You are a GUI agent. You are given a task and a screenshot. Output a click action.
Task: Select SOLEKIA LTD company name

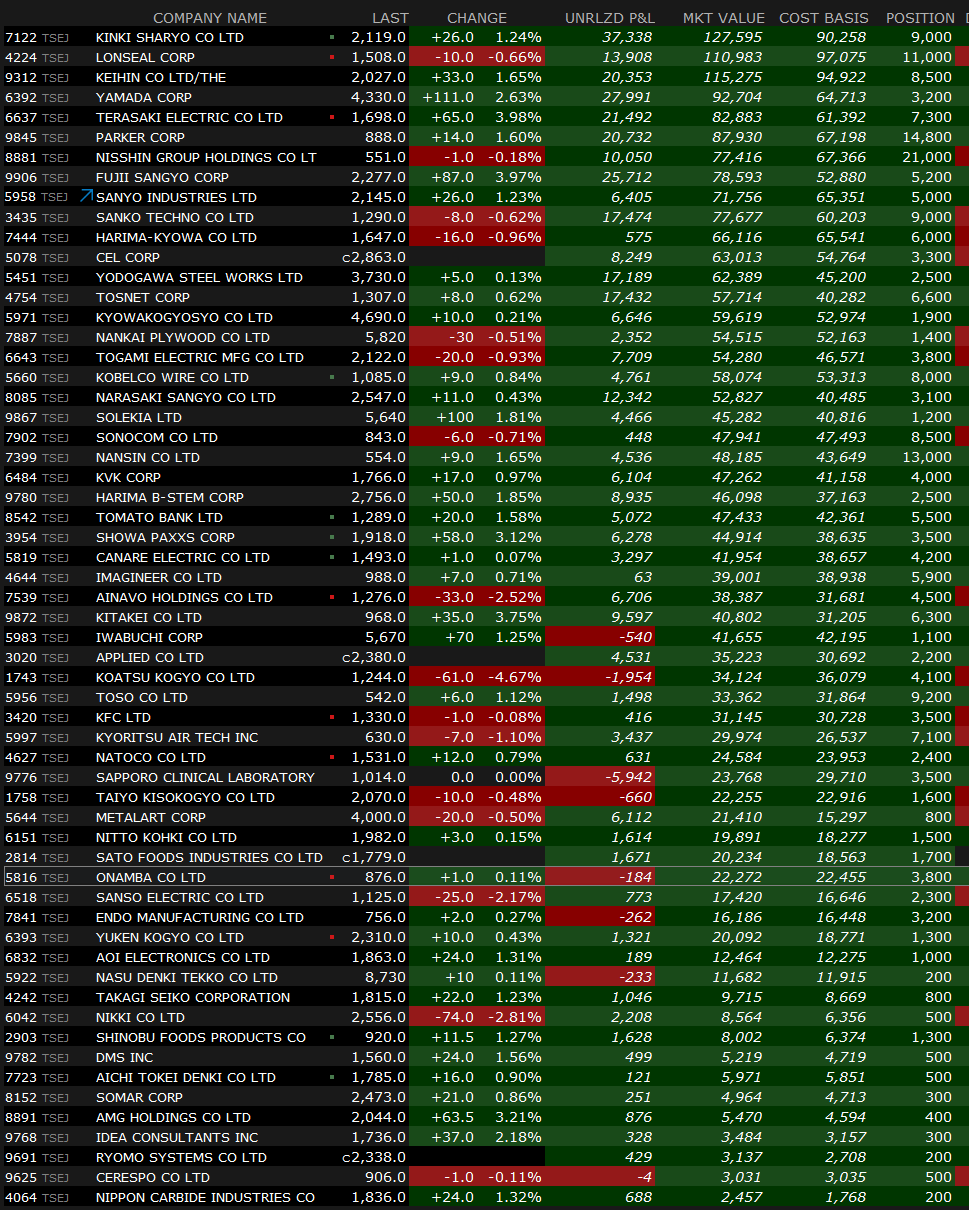139,417
